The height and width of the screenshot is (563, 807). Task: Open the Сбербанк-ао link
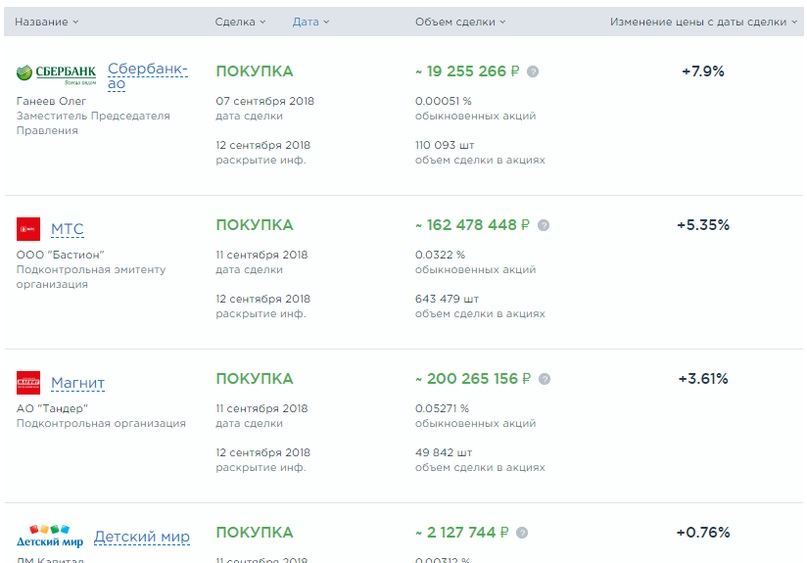point(148,76)
